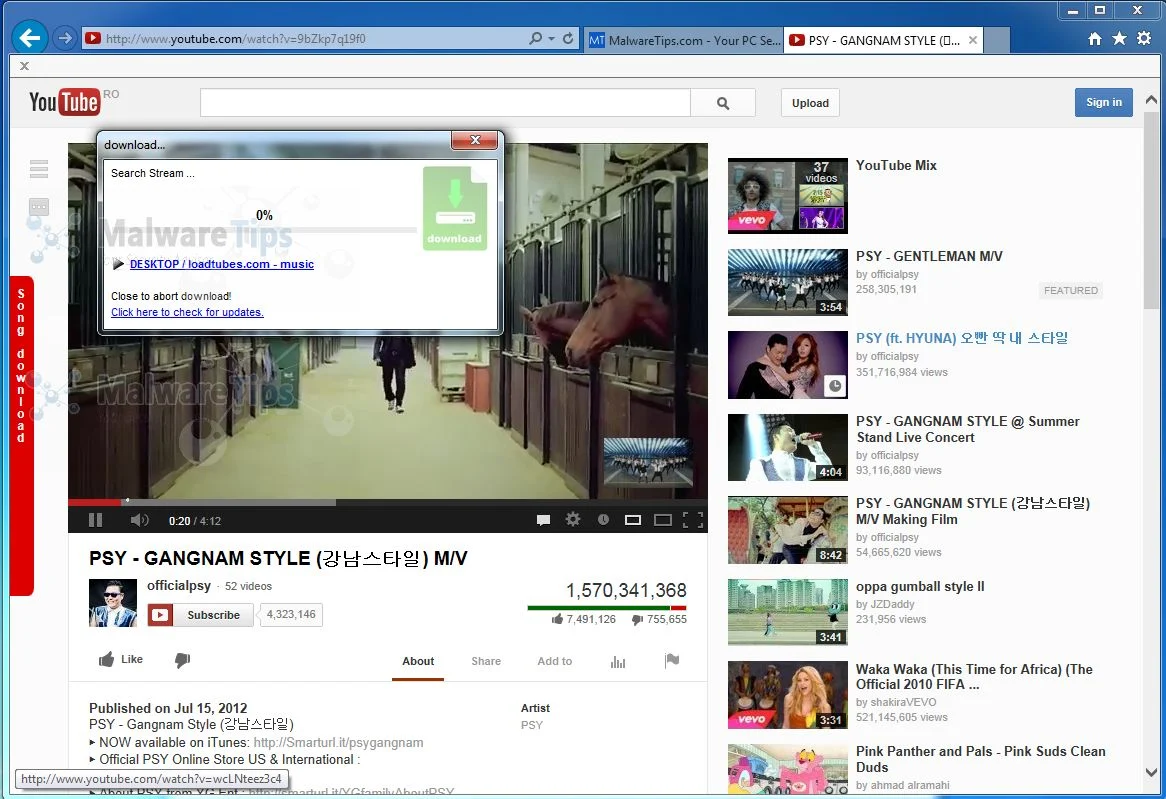Open DESKTOP / loadtubes.com - music link
This screenshot has width=1166, height=799.
[x=222, y=264]
